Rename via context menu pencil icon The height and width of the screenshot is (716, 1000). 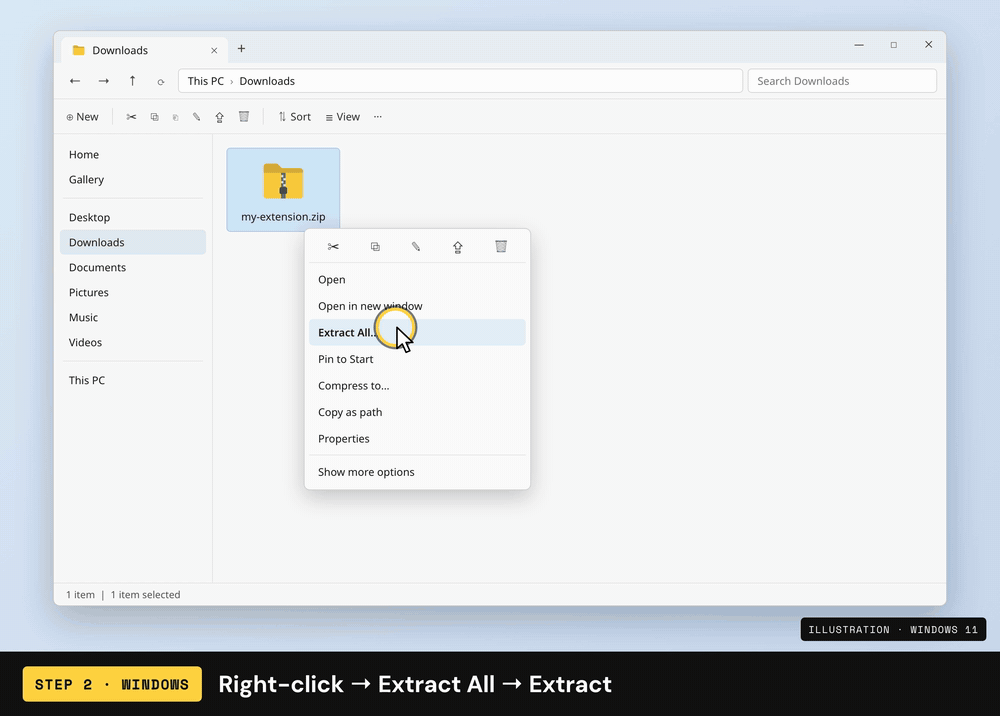416,247
